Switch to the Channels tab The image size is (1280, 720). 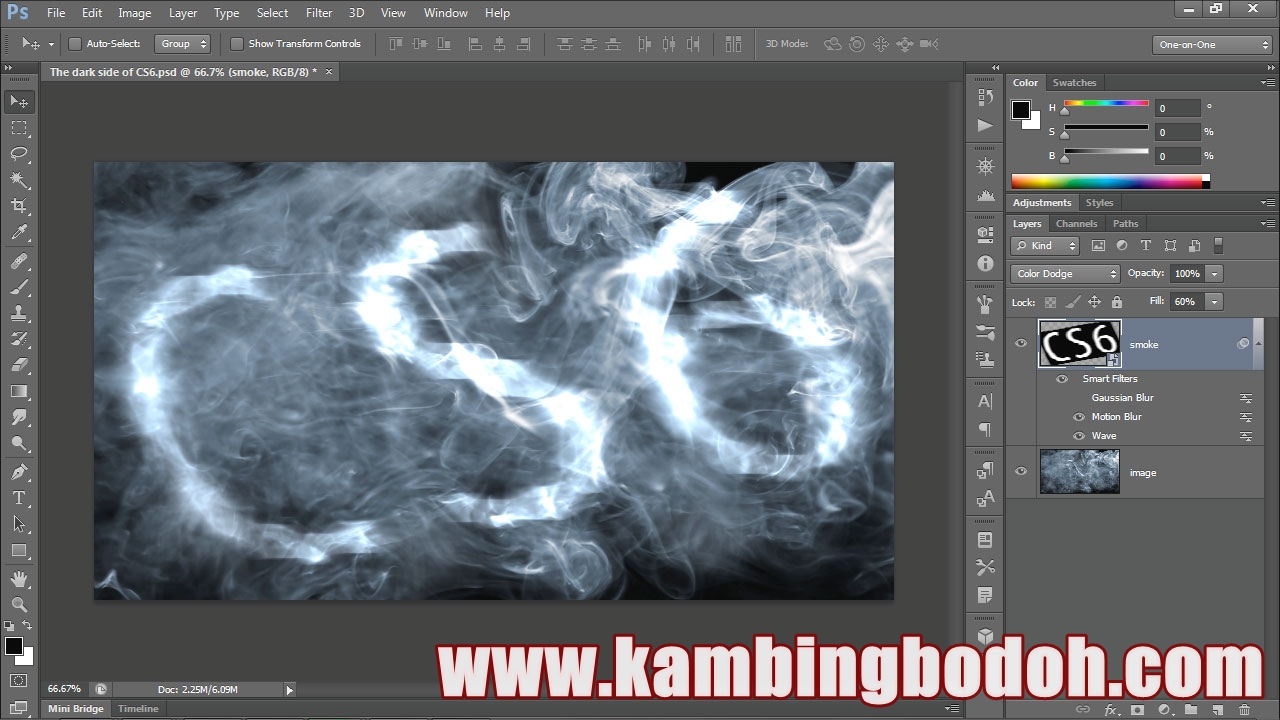pos(1076,224)
